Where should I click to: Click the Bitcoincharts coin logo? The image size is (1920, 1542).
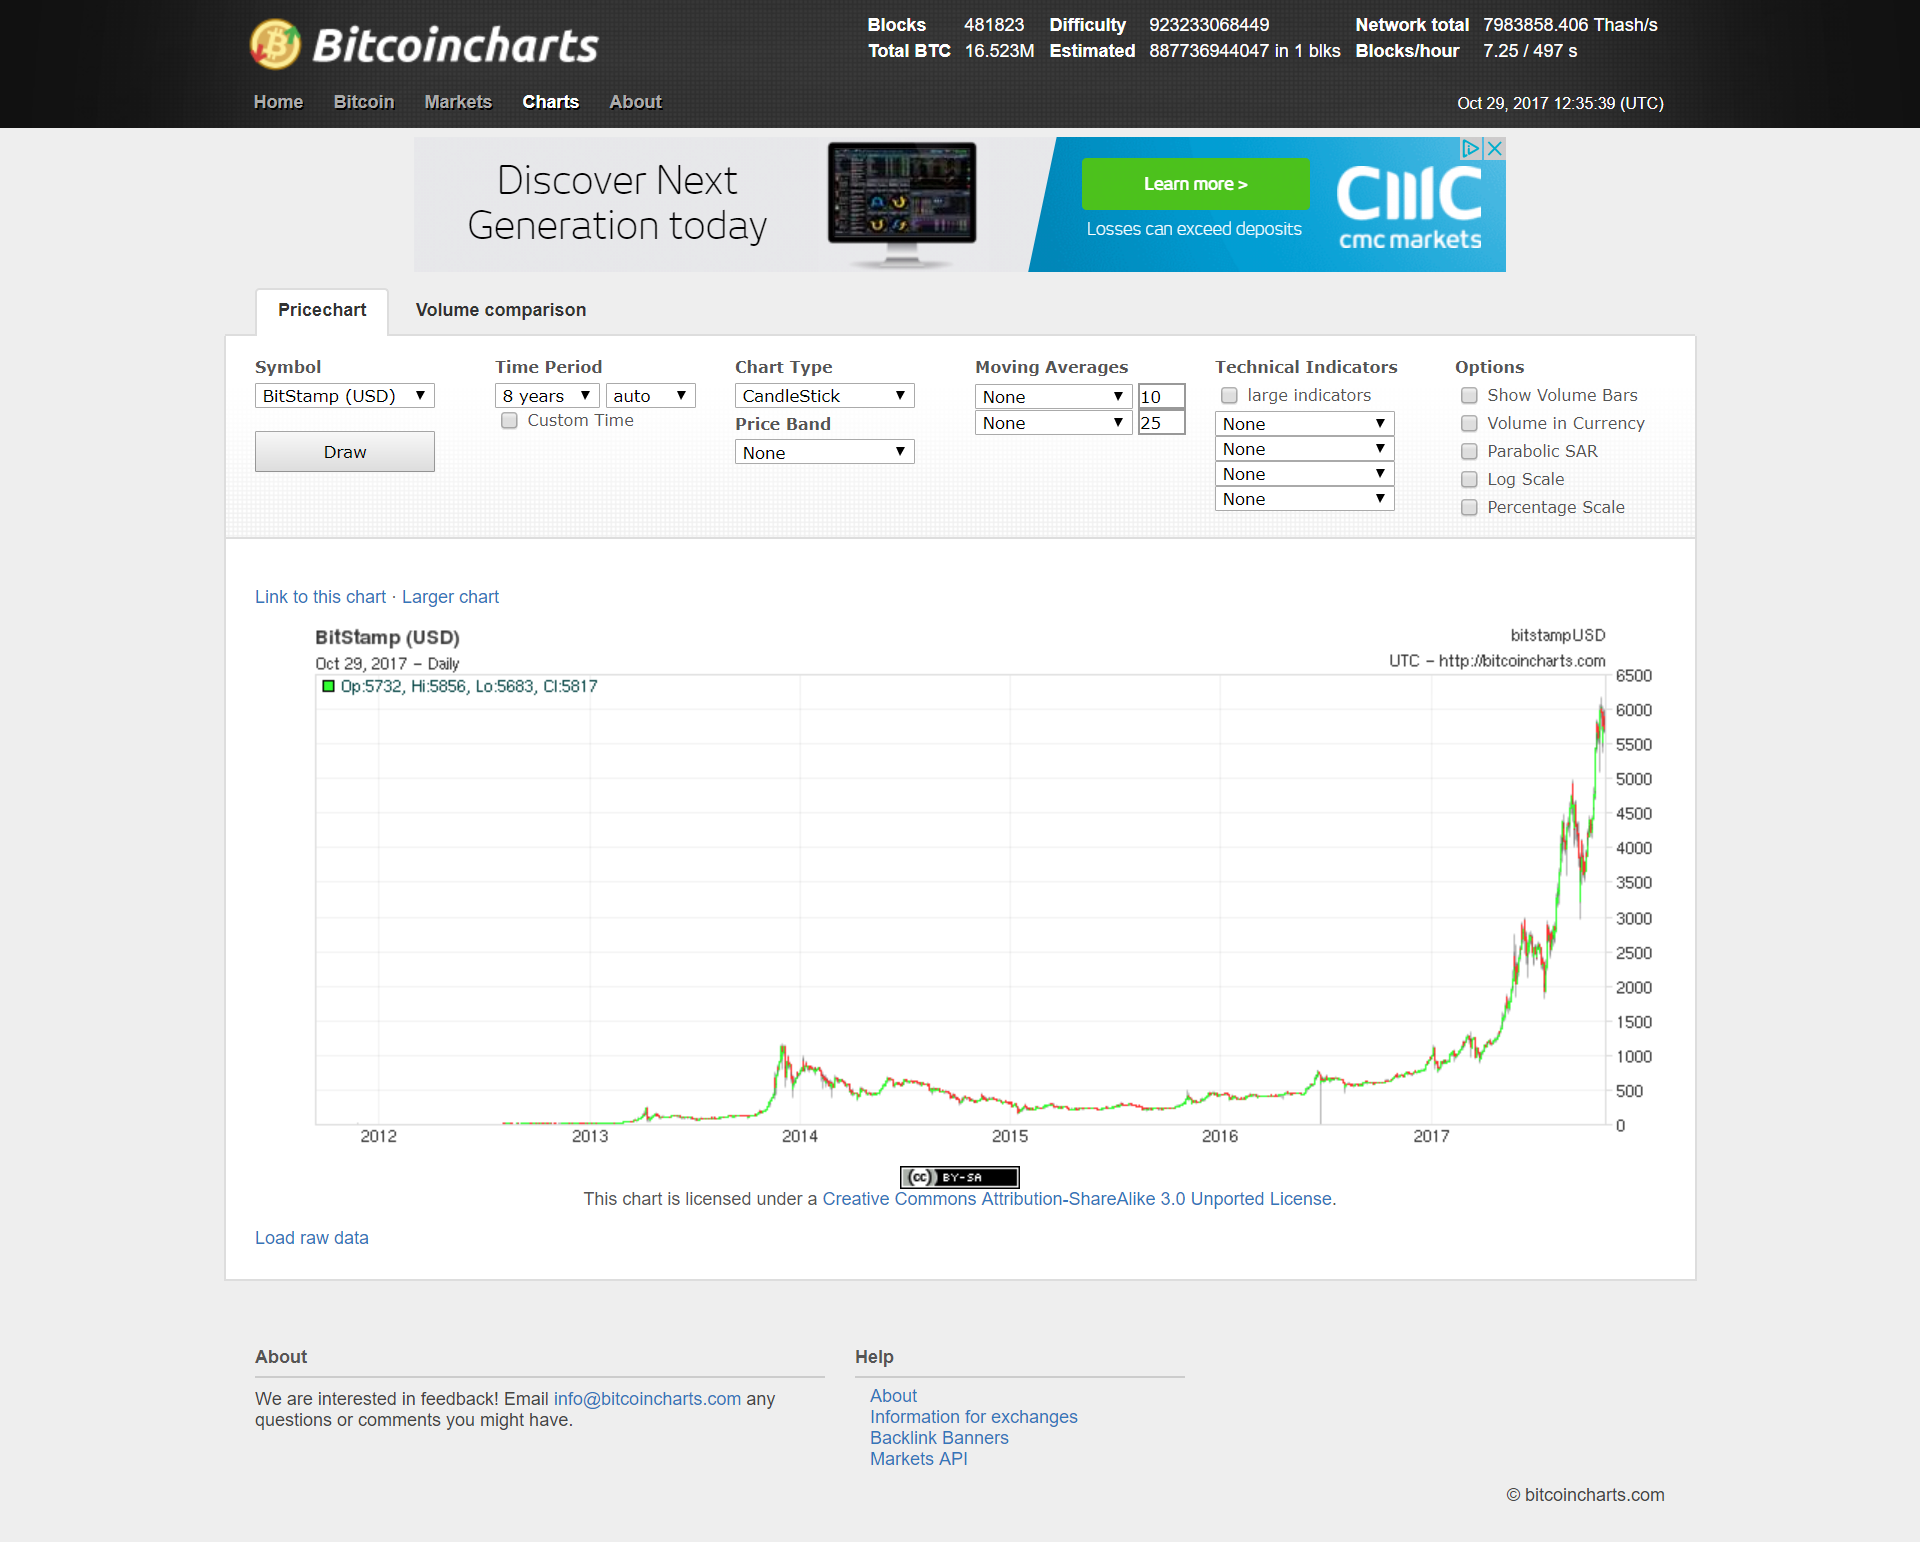[275, 44]
